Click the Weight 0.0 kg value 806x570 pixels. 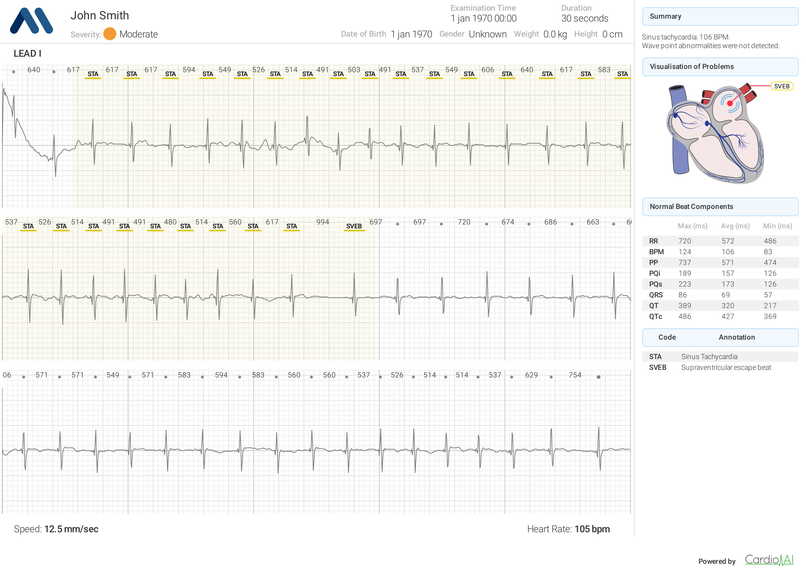coord(555,34)
